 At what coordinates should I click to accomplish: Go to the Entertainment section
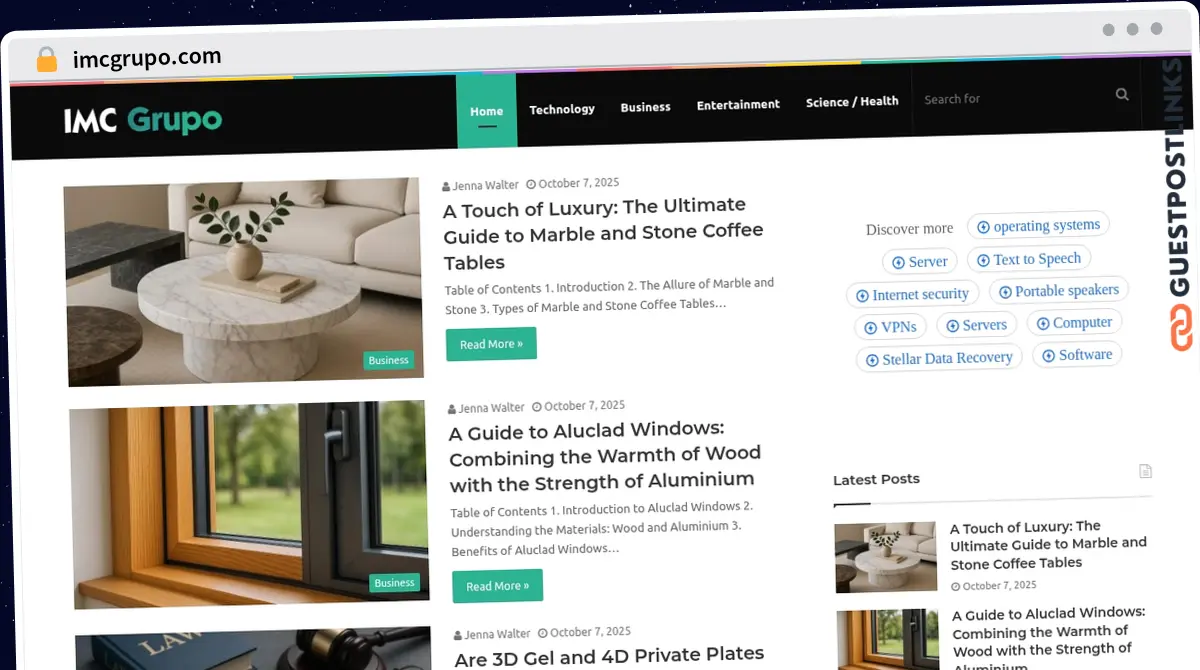(738, 104)
